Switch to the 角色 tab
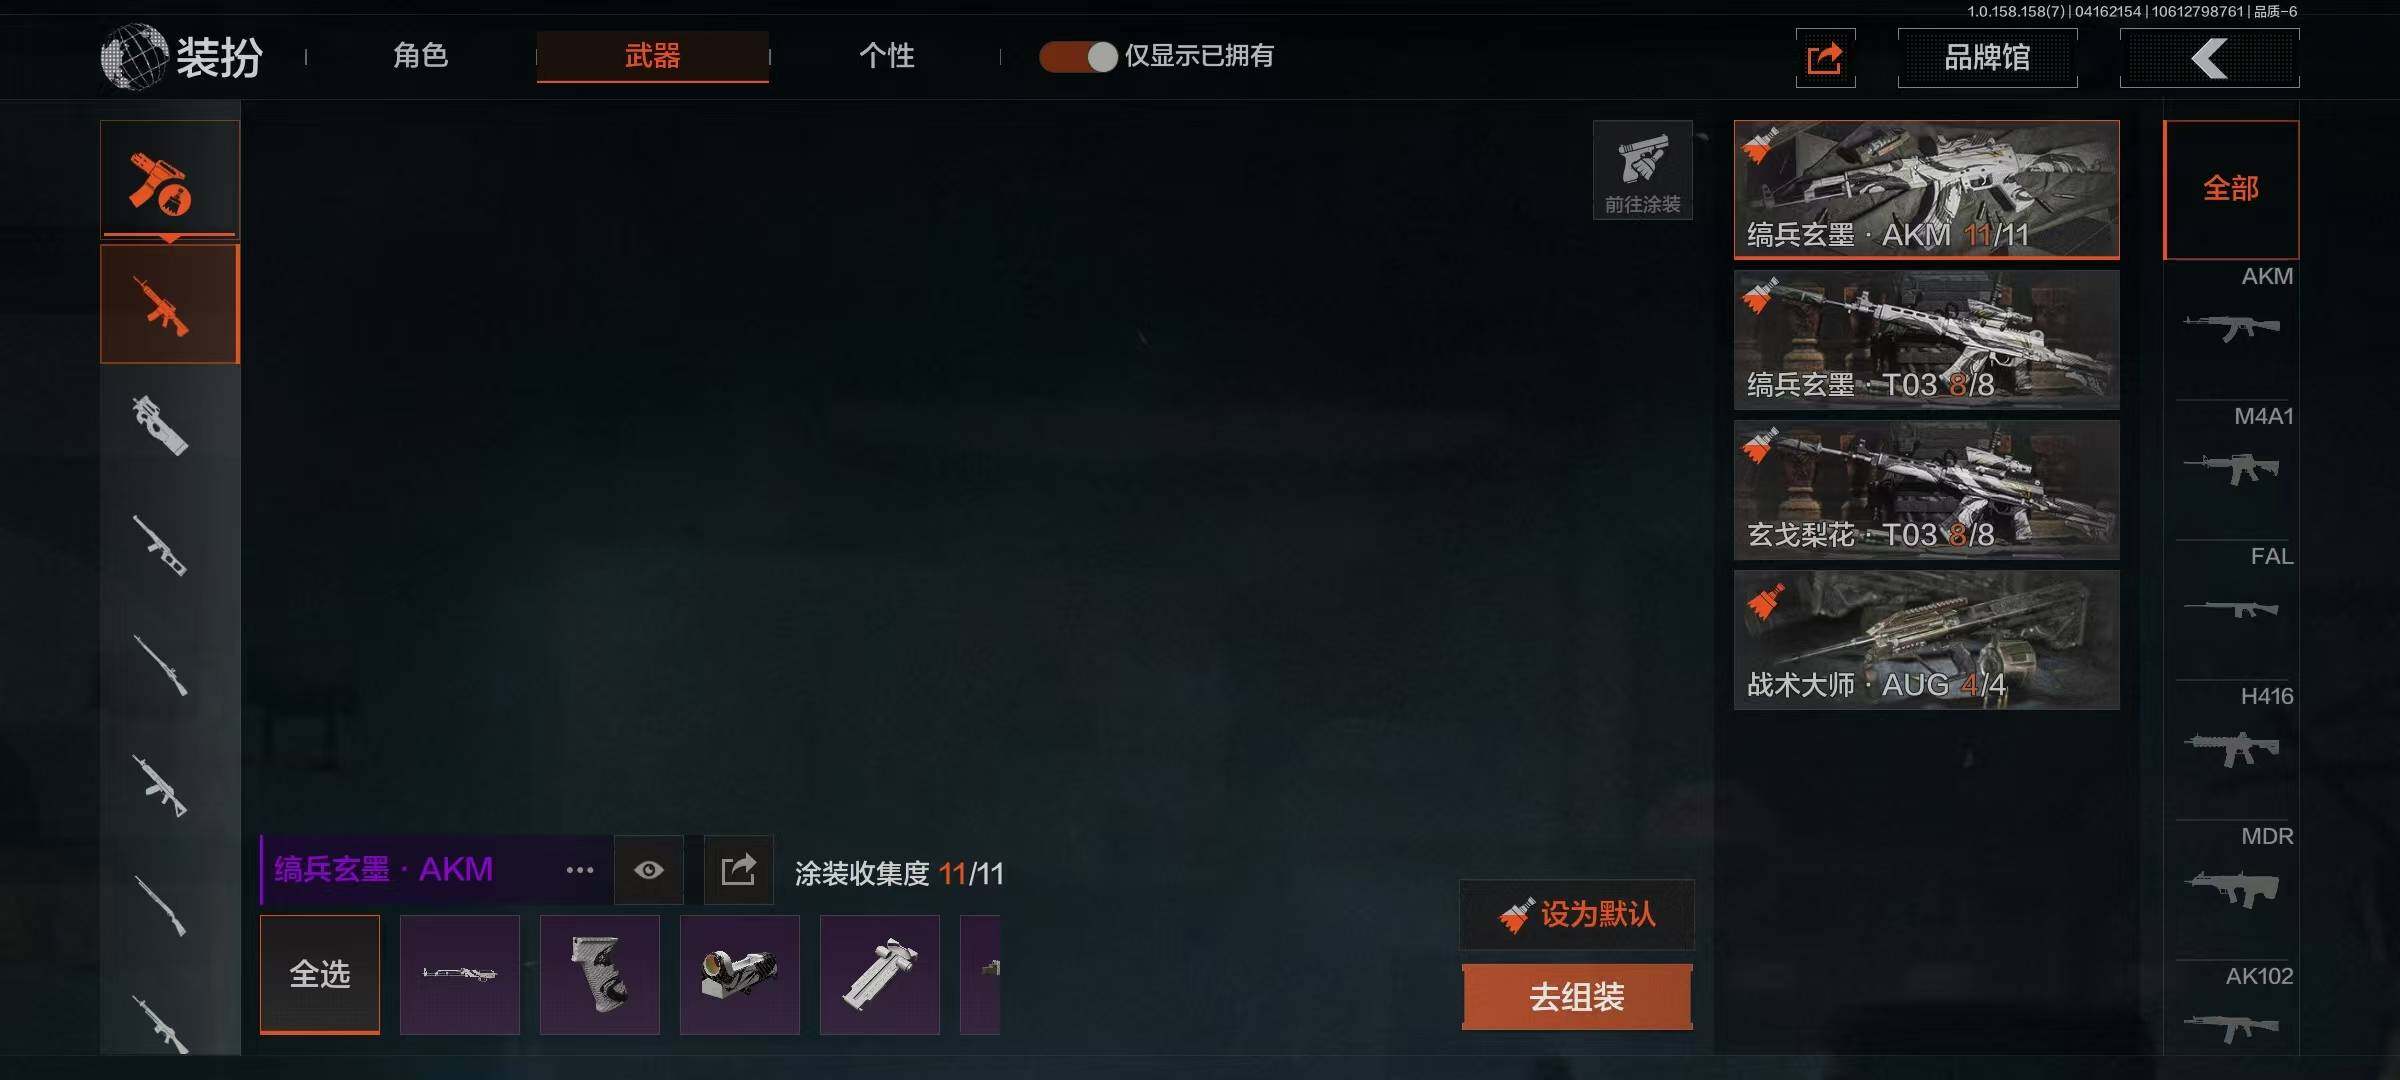2400x1080 pixels. coord(420,56)
